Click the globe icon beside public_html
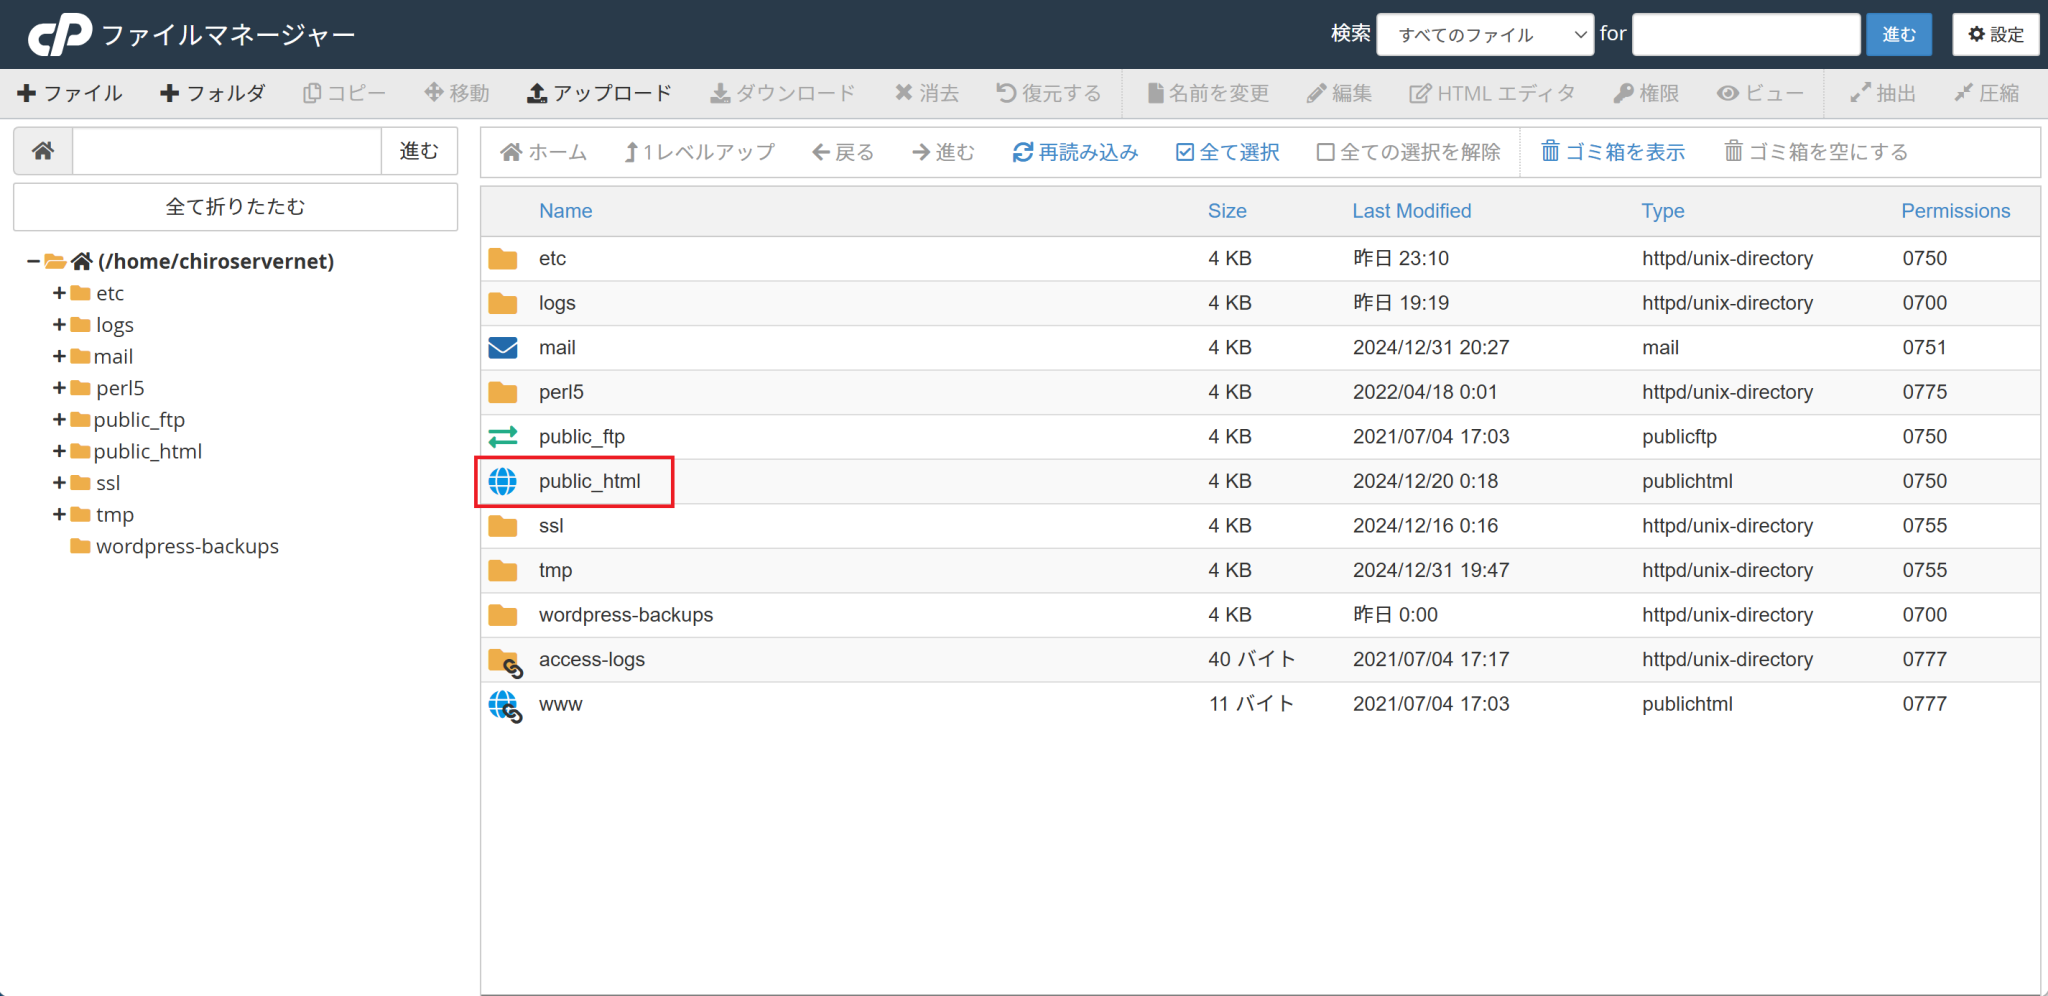Viewport: 2048px width, 996px height. (503, 481)
